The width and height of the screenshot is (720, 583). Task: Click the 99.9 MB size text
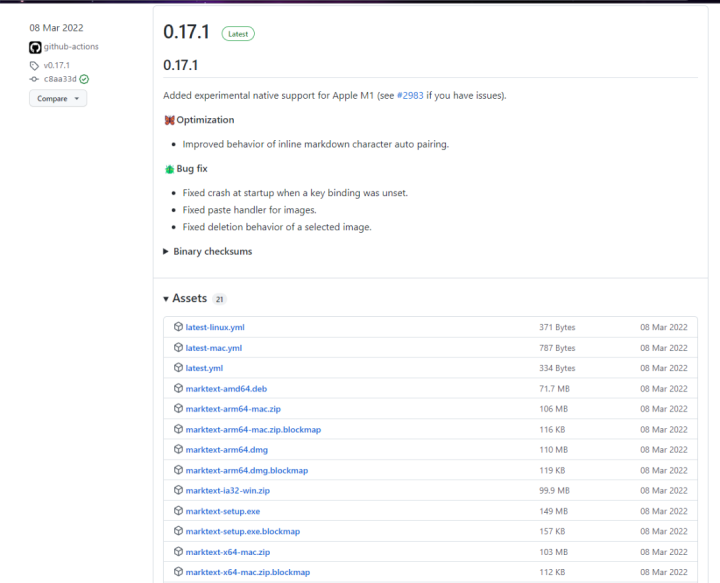click(554, 491)
